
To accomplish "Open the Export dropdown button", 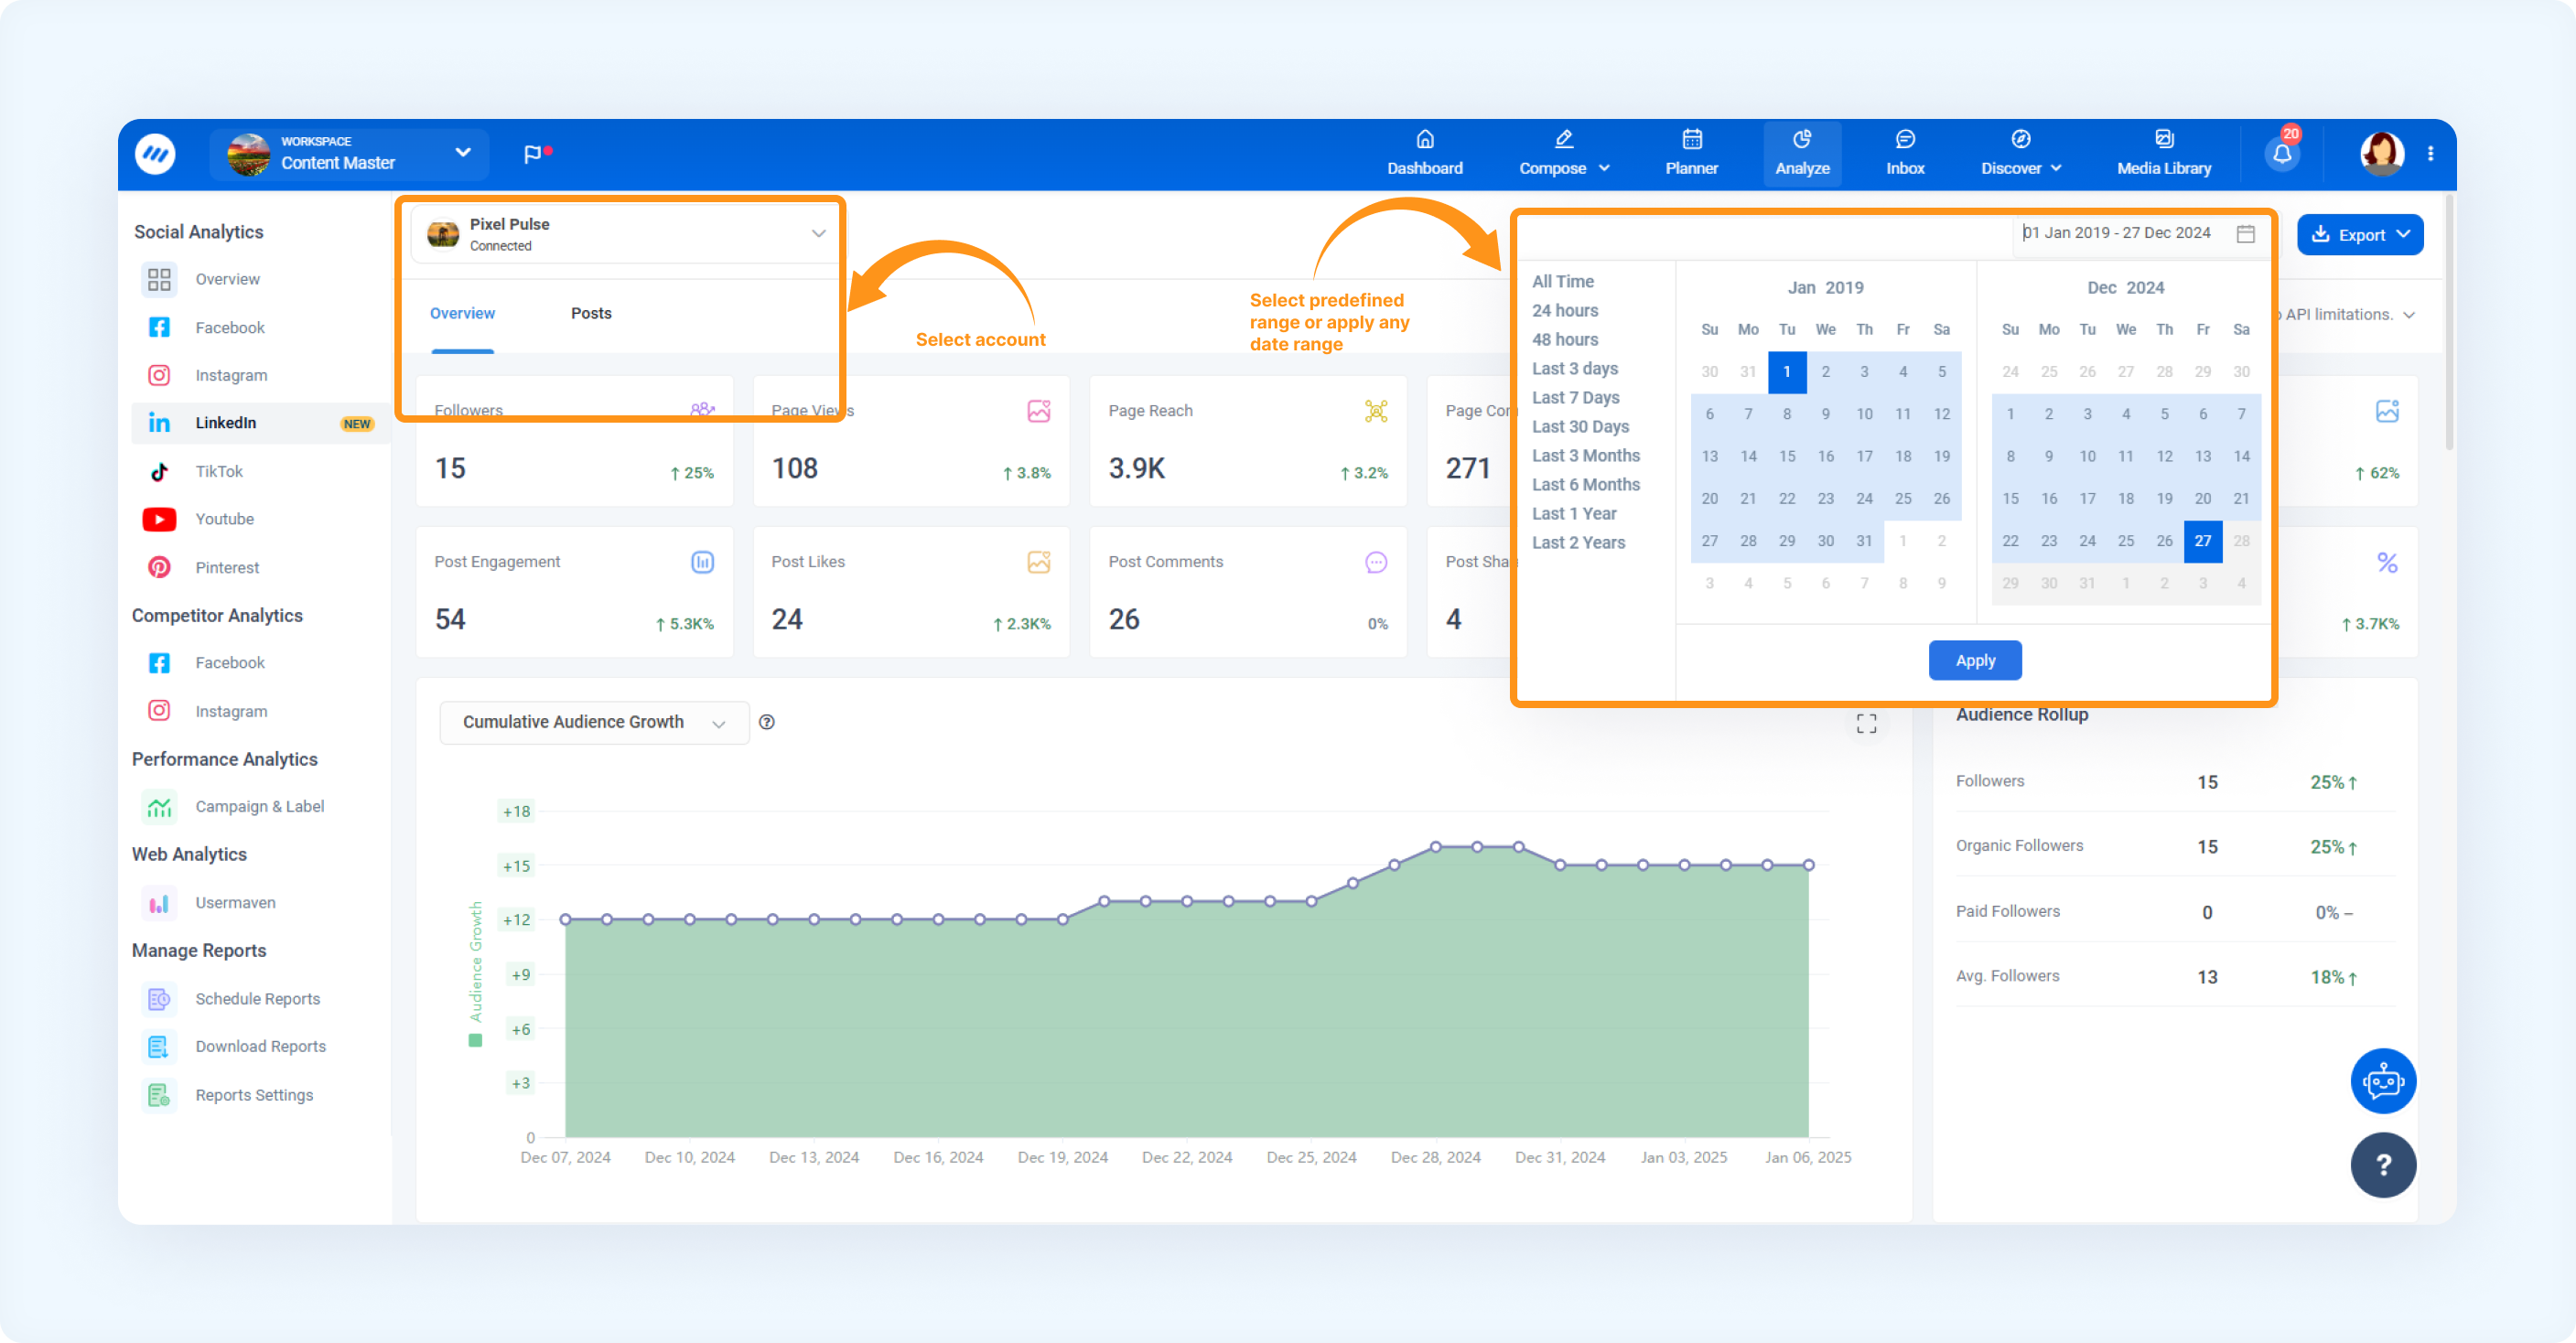I will pyautogui.click(x=2359, y=234).
